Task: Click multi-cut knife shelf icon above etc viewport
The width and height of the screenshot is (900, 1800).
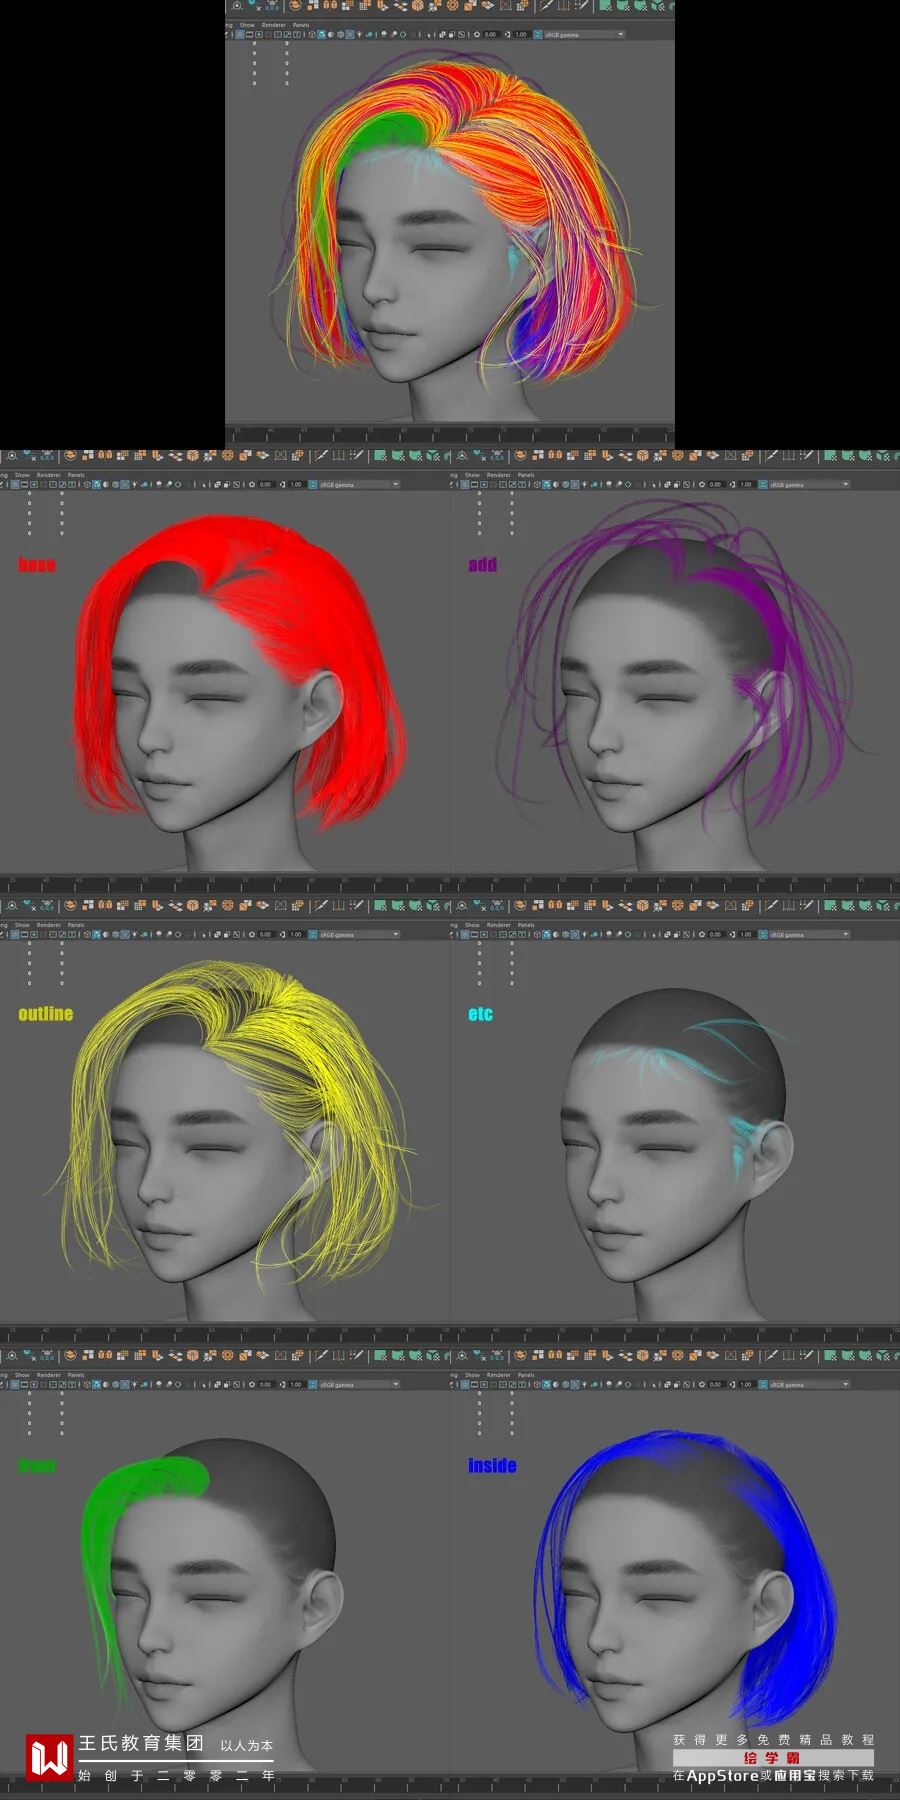Action: click(772, 905)
